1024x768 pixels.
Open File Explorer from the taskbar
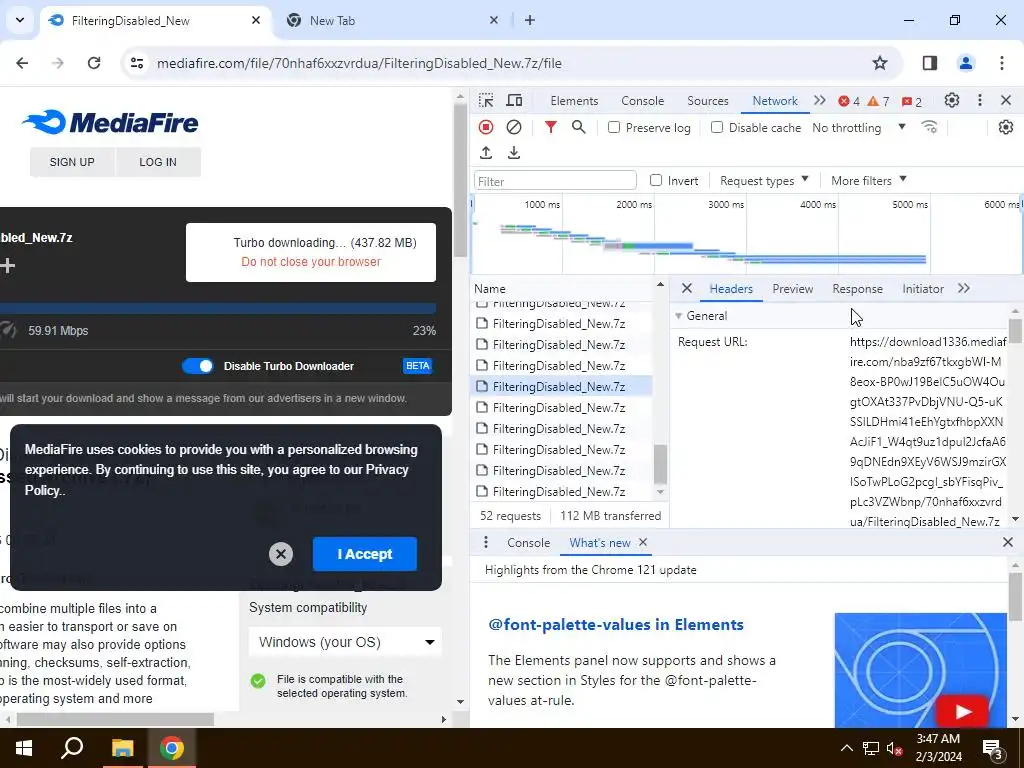point(122,748)
